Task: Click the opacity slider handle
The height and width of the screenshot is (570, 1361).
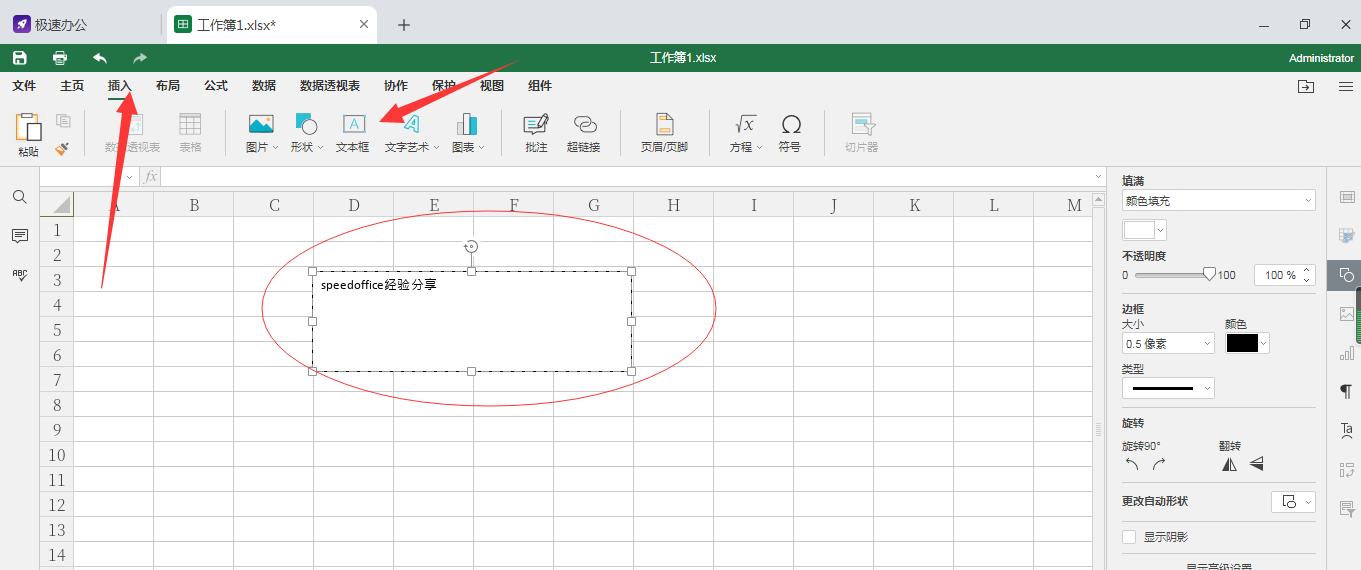Action: pyautogui.click(x=1209, y=274)
